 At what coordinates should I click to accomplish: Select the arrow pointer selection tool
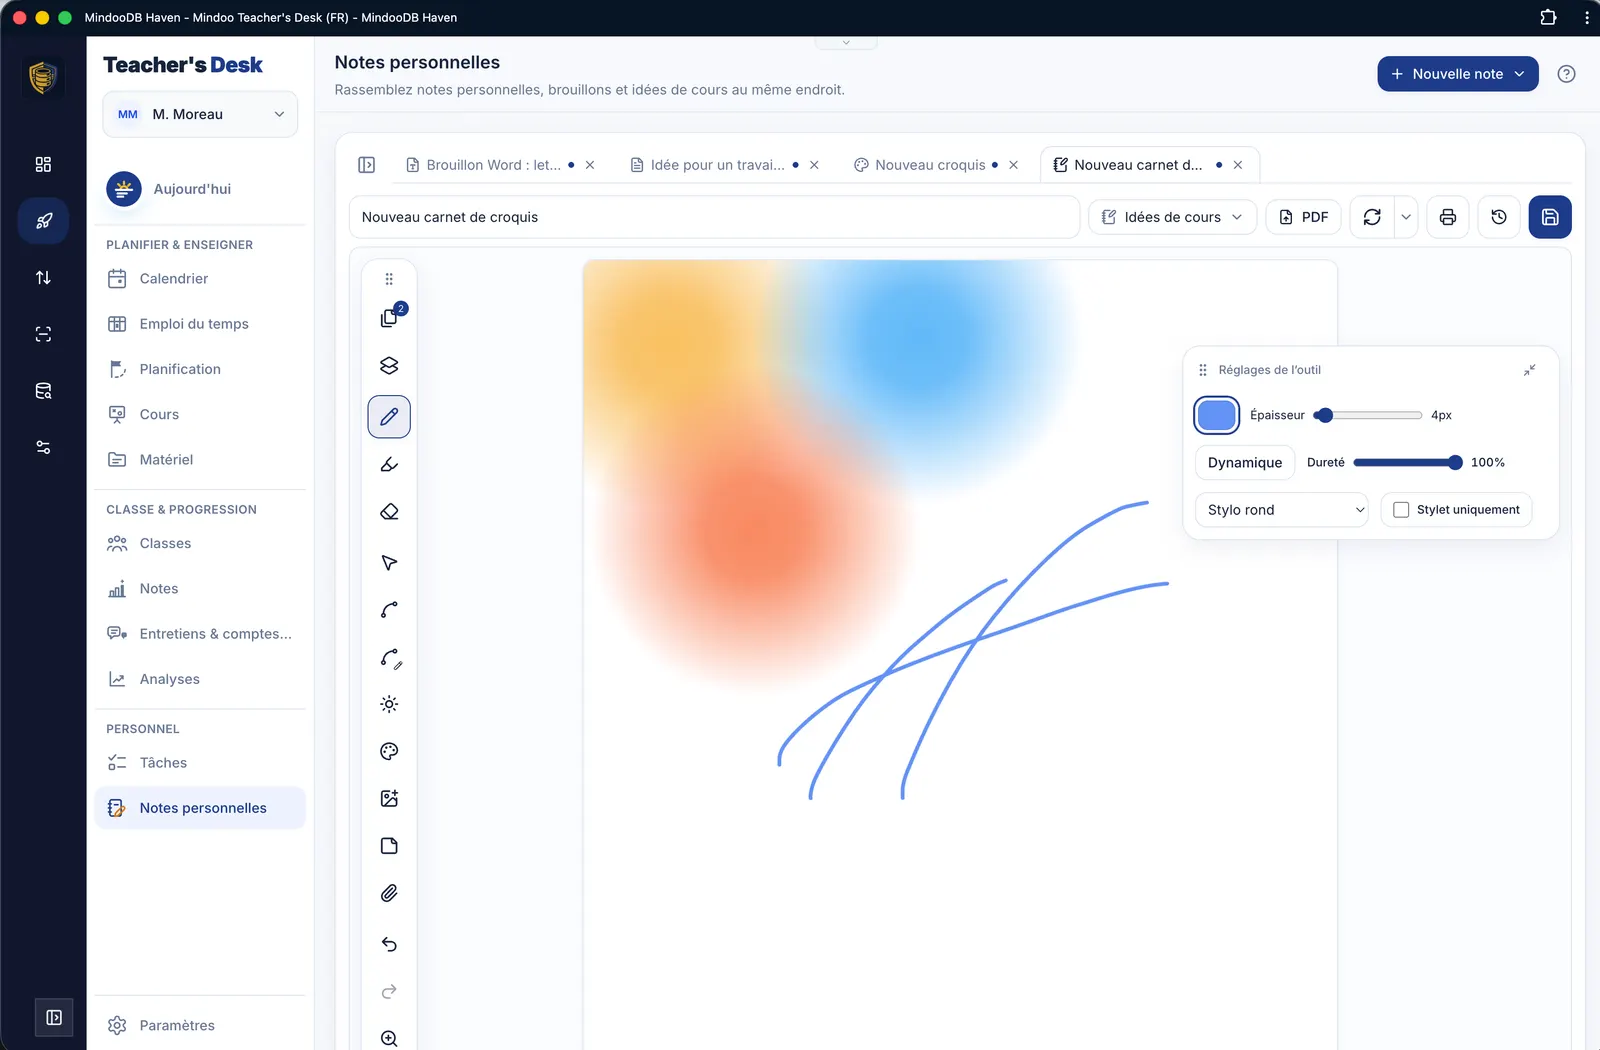(x=389, y=563)
